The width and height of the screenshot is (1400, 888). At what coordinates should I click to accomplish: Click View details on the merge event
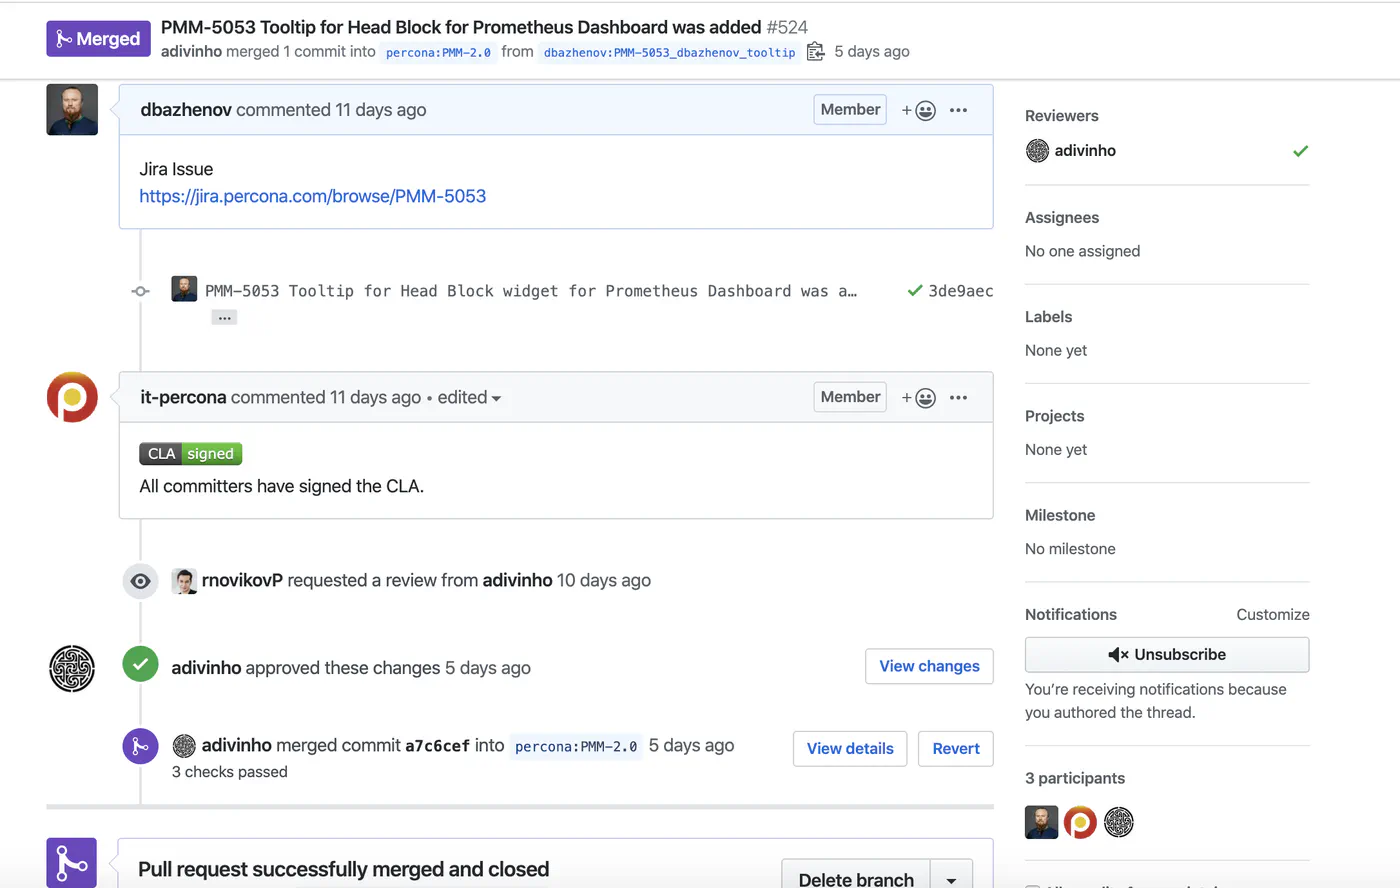[x=850, y=748]
